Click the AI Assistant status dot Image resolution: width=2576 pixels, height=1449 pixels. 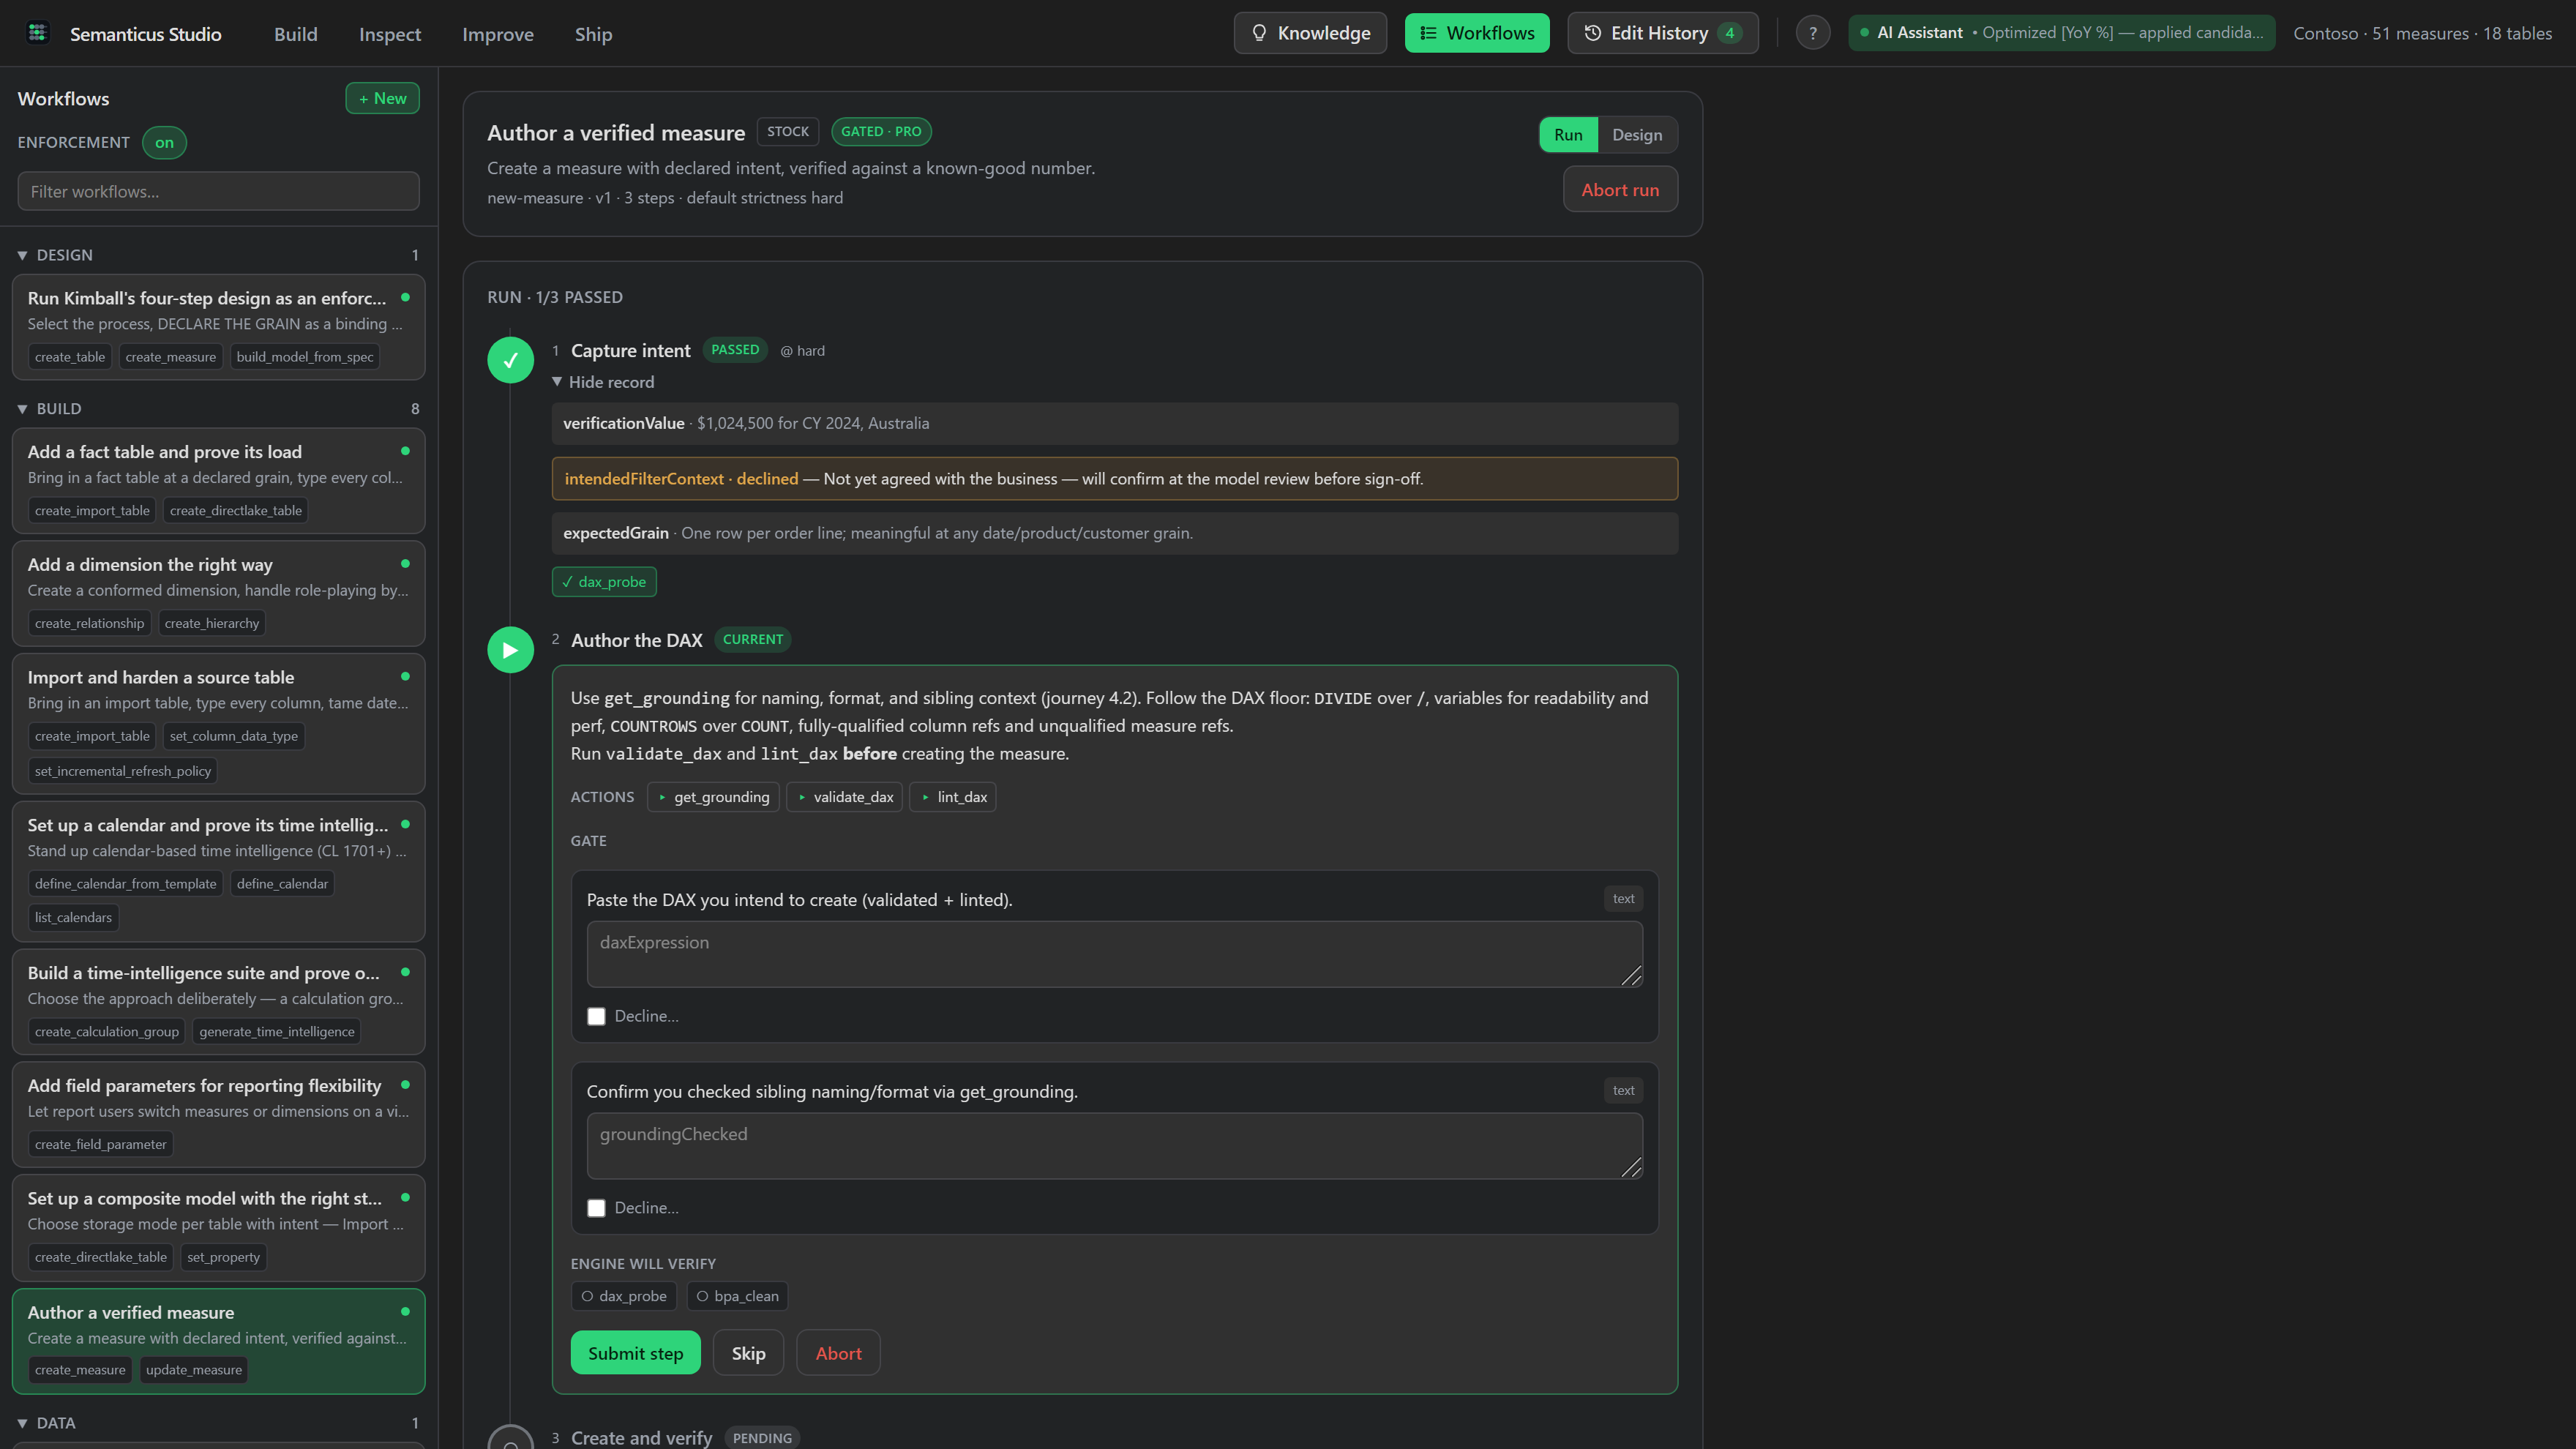coord(1864,33)
